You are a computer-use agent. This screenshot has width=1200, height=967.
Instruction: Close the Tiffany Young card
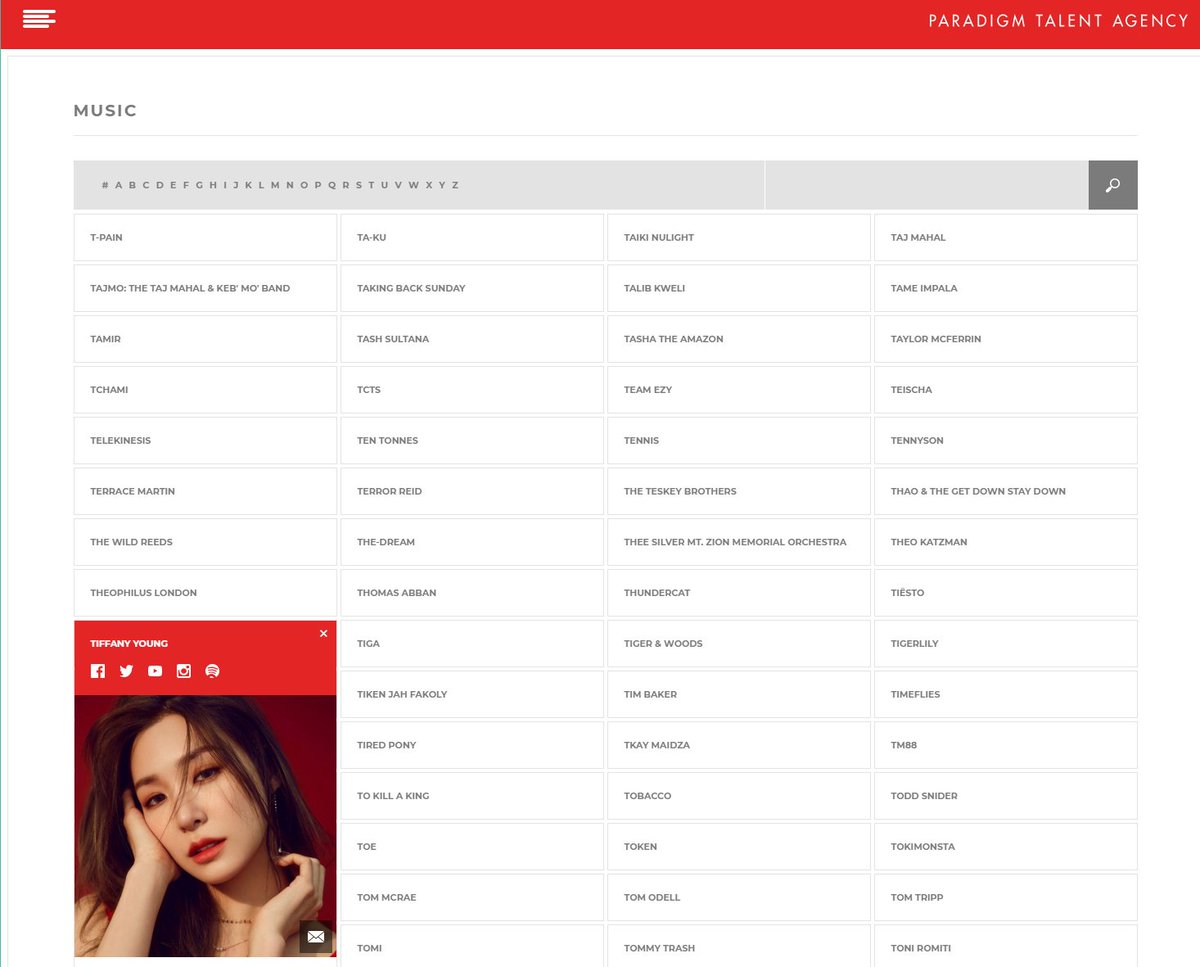point(323,633)
